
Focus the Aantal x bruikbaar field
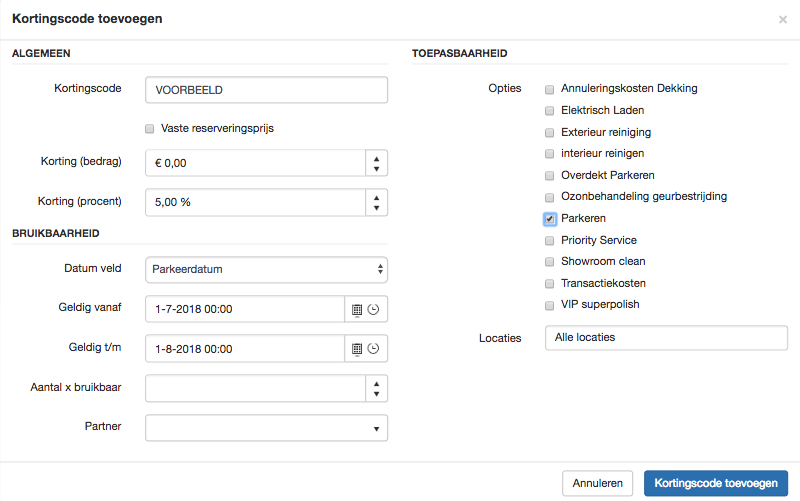pyautogui.click(x=256, y=388)
